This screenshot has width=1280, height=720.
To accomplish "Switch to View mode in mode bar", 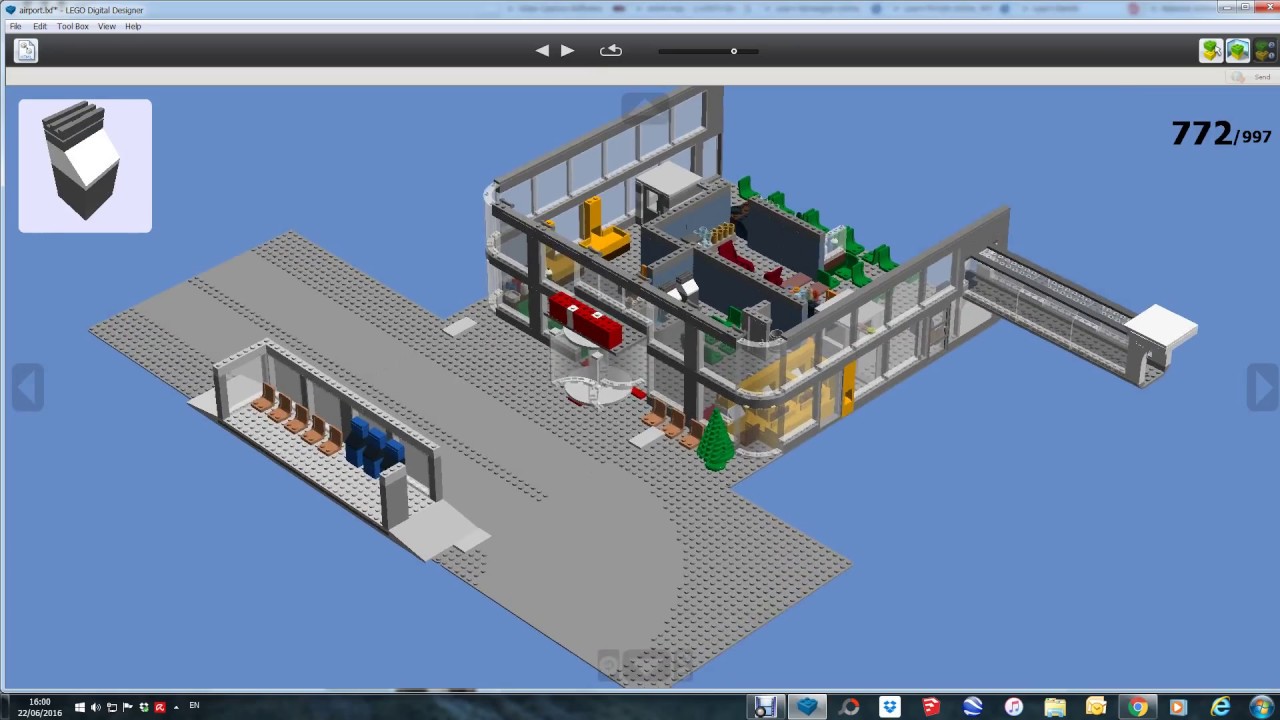I will (1238, 50).
